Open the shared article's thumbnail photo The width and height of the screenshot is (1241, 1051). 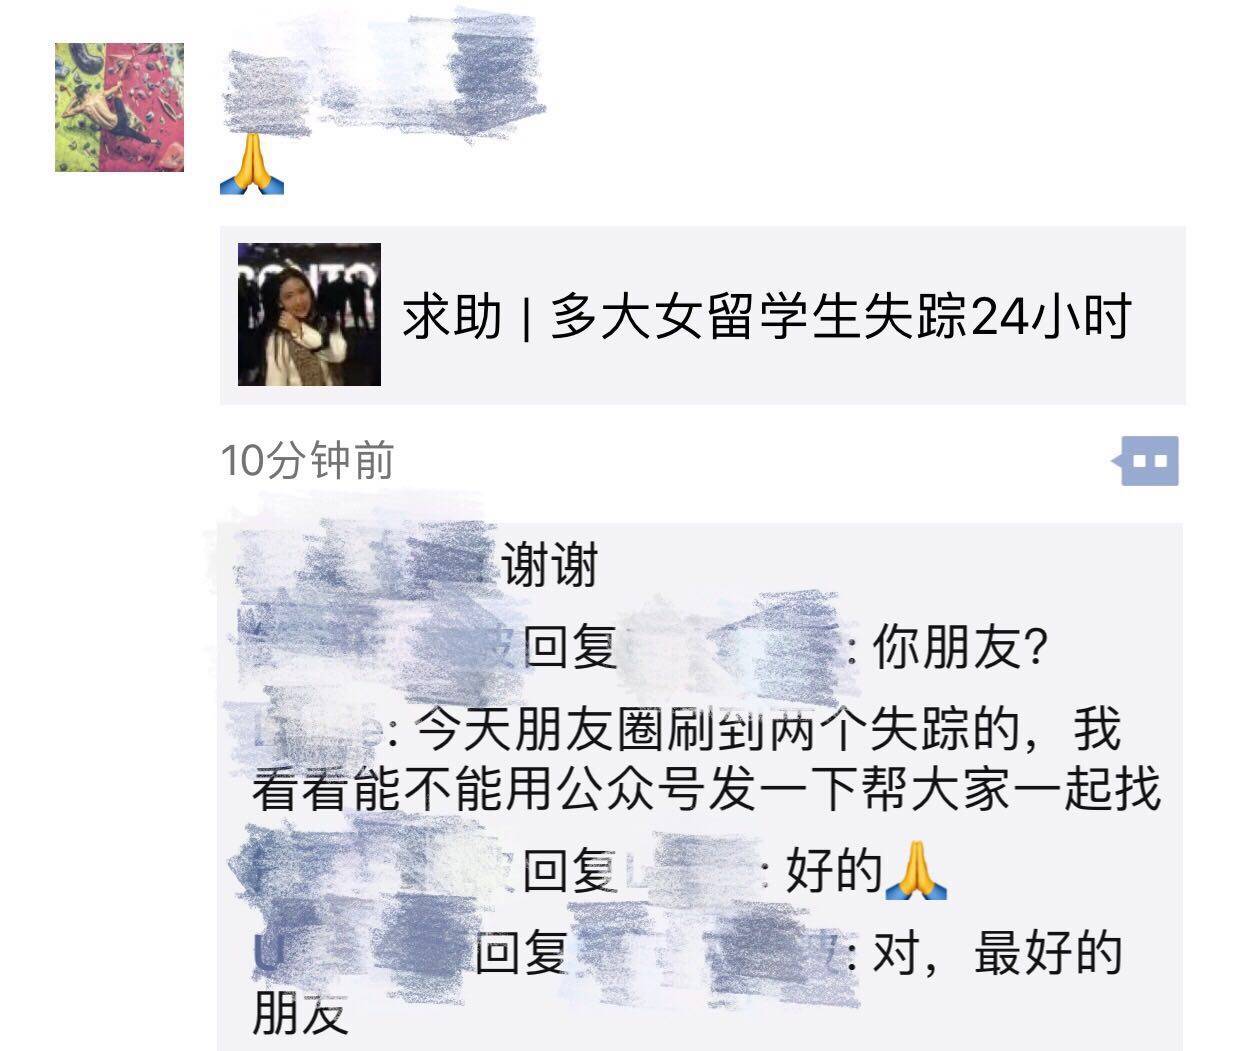click(x=309, y=314)
